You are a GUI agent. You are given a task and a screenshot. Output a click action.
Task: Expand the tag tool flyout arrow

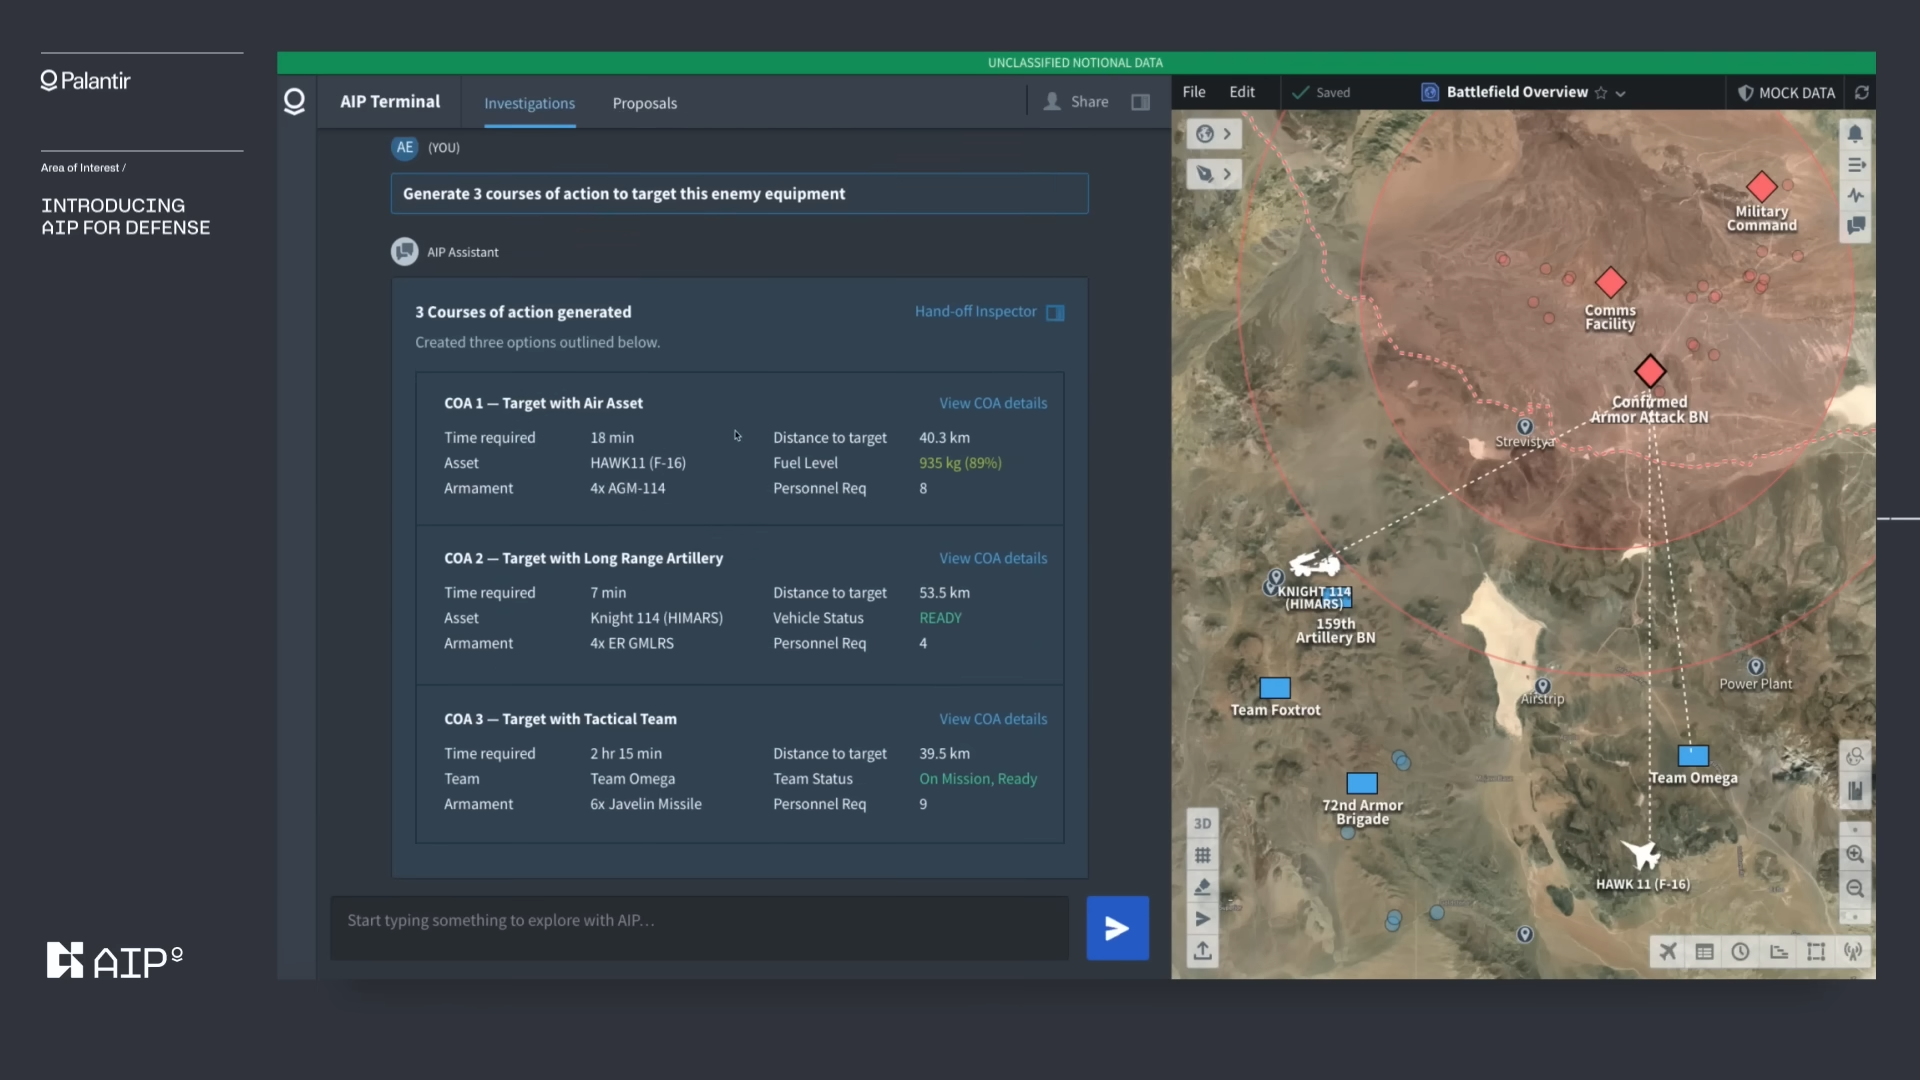(x=1227, y=174)
